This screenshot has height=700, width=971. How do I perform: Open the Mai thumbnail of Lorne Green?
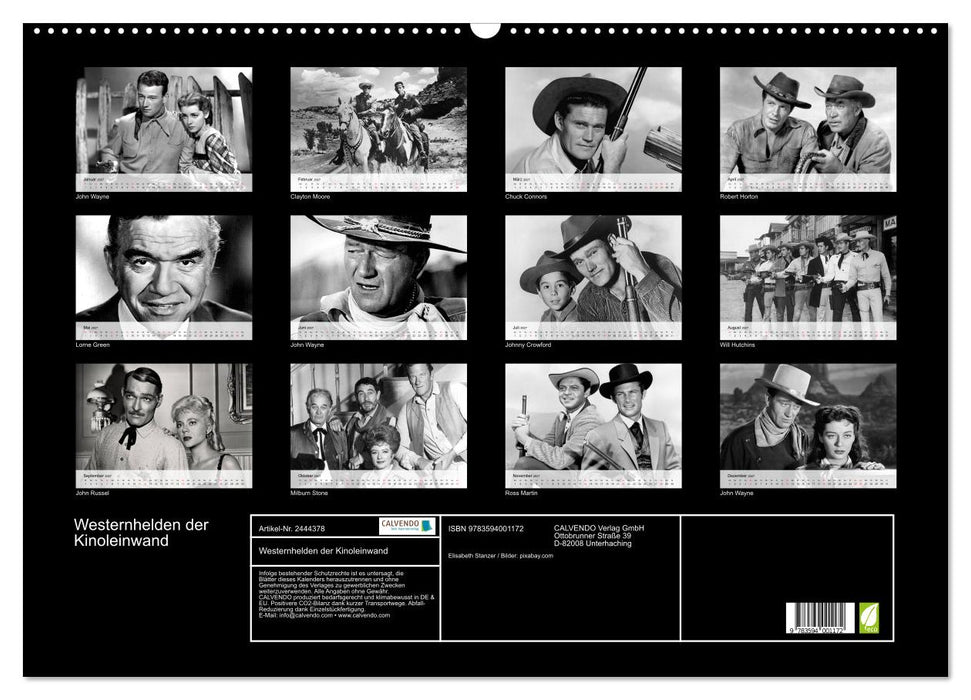point(164,278)
